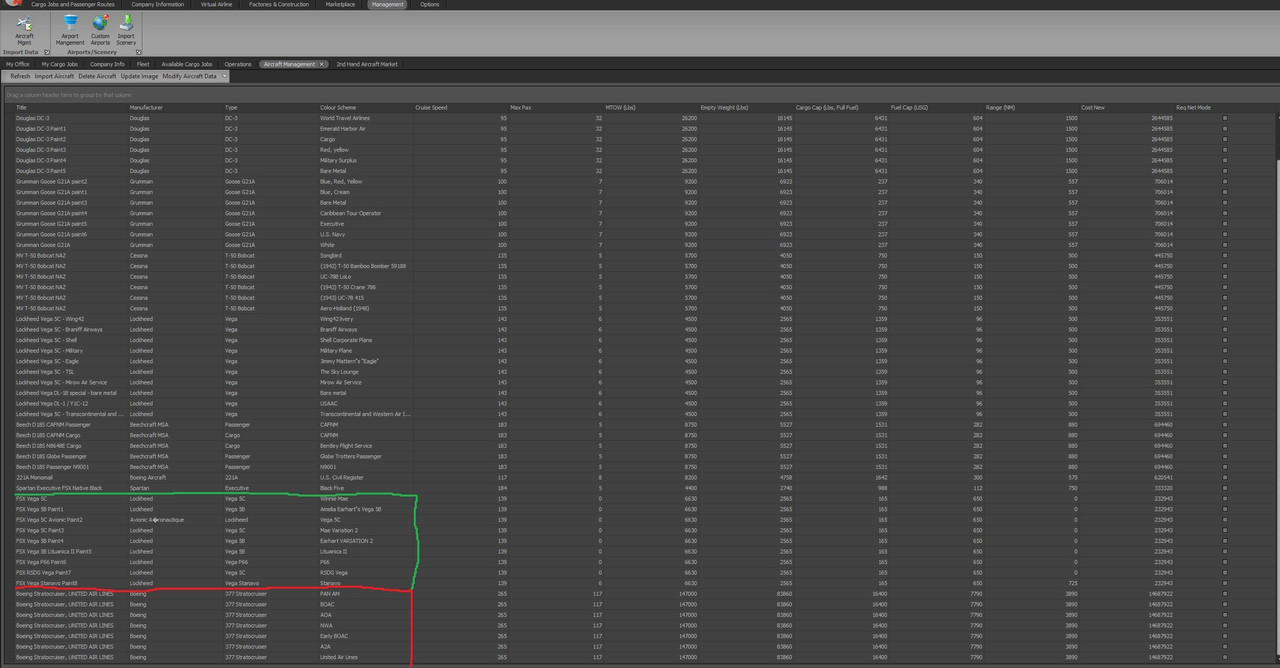Image resolution: width=1280 pixels, height=668 pixels.
Task: Open the Custom Airports globe icon
Action: click(100, 30)
